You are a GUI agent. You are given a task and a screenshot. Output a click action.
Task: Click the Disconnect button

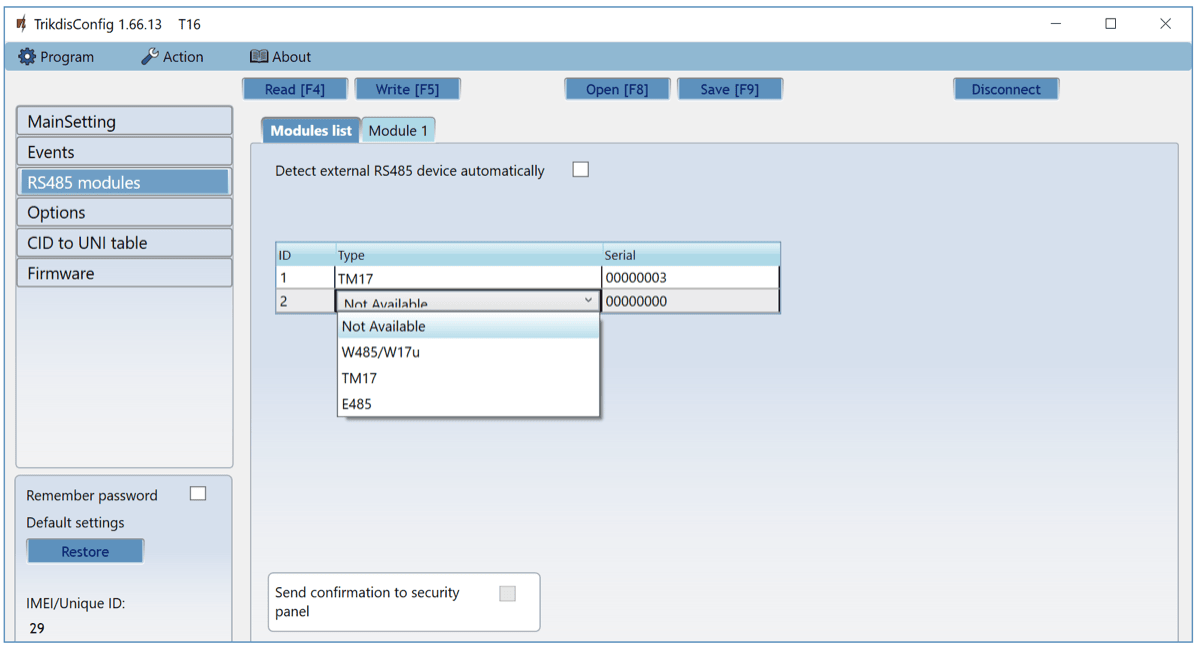(x=1005, y=89)
